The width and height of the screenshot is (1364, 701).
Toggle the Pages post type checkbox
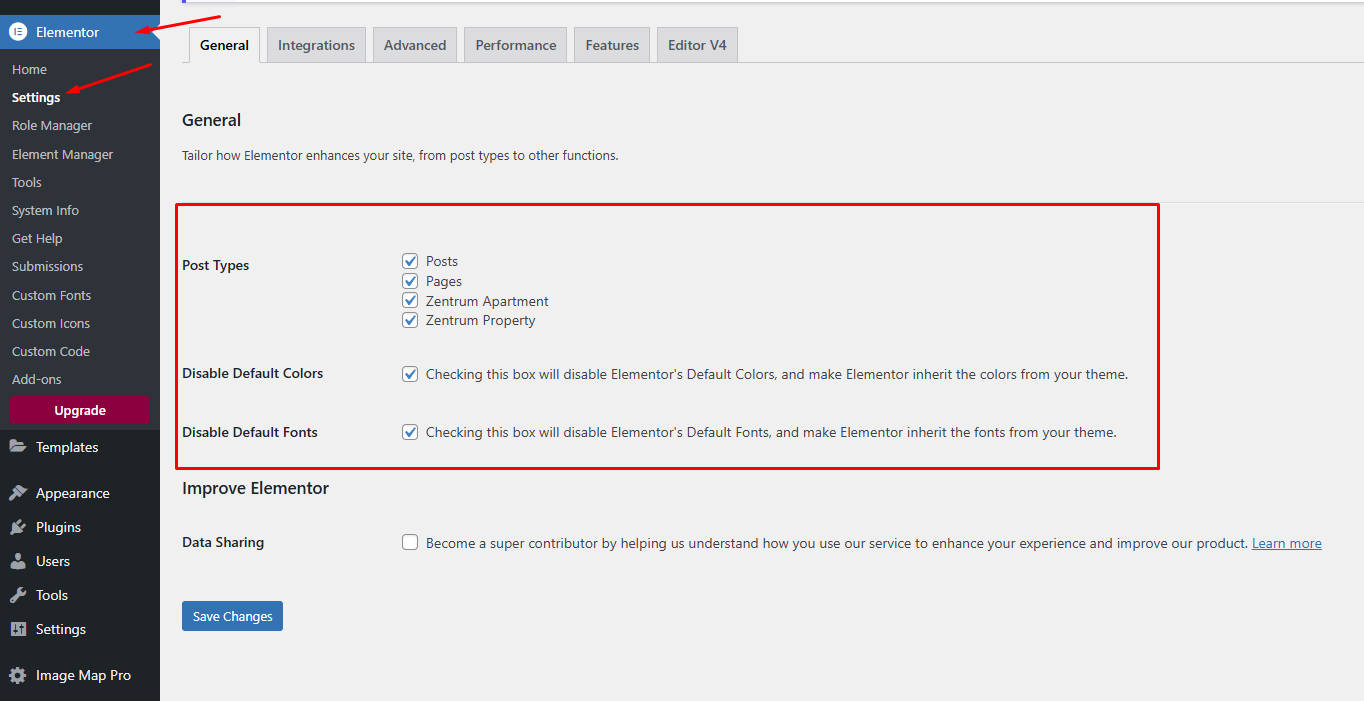click(410, 281)
